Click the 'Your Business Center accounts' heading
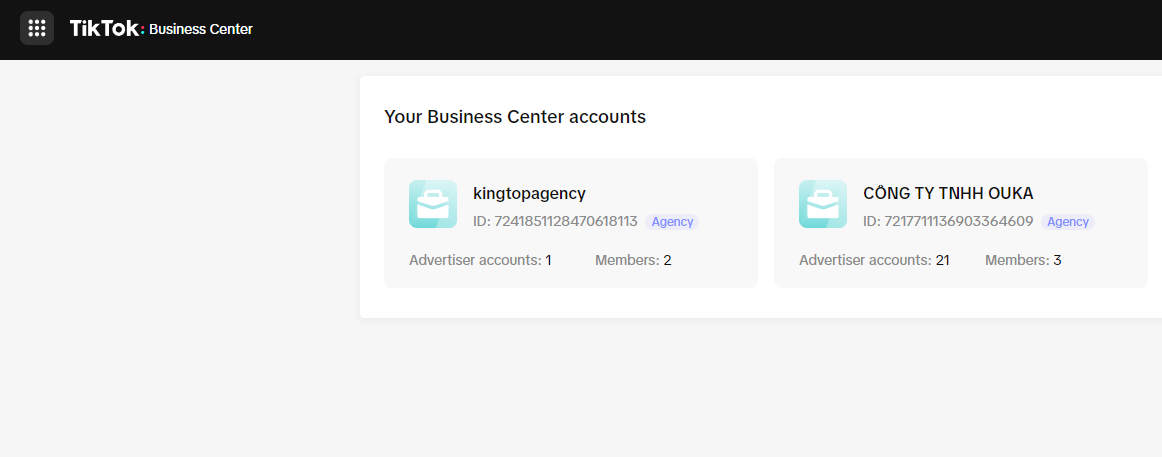This screenshot has height=457, width=1162. click(515, 117)
